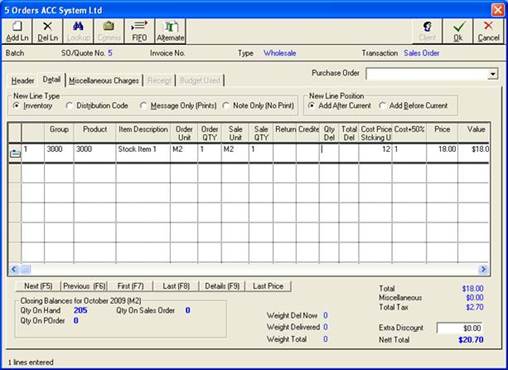Click the Wholesale type value

click(280, 53)
